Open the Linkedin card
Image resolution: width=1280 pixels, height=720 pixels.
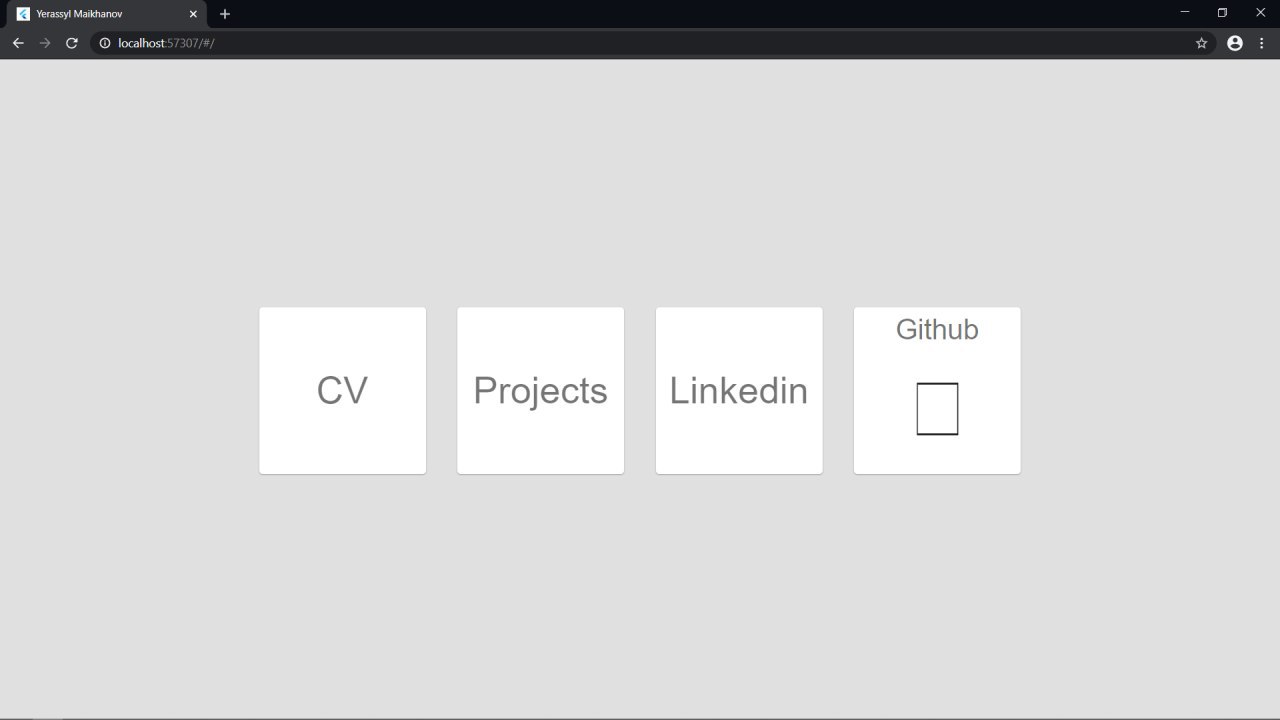(739, 390)
